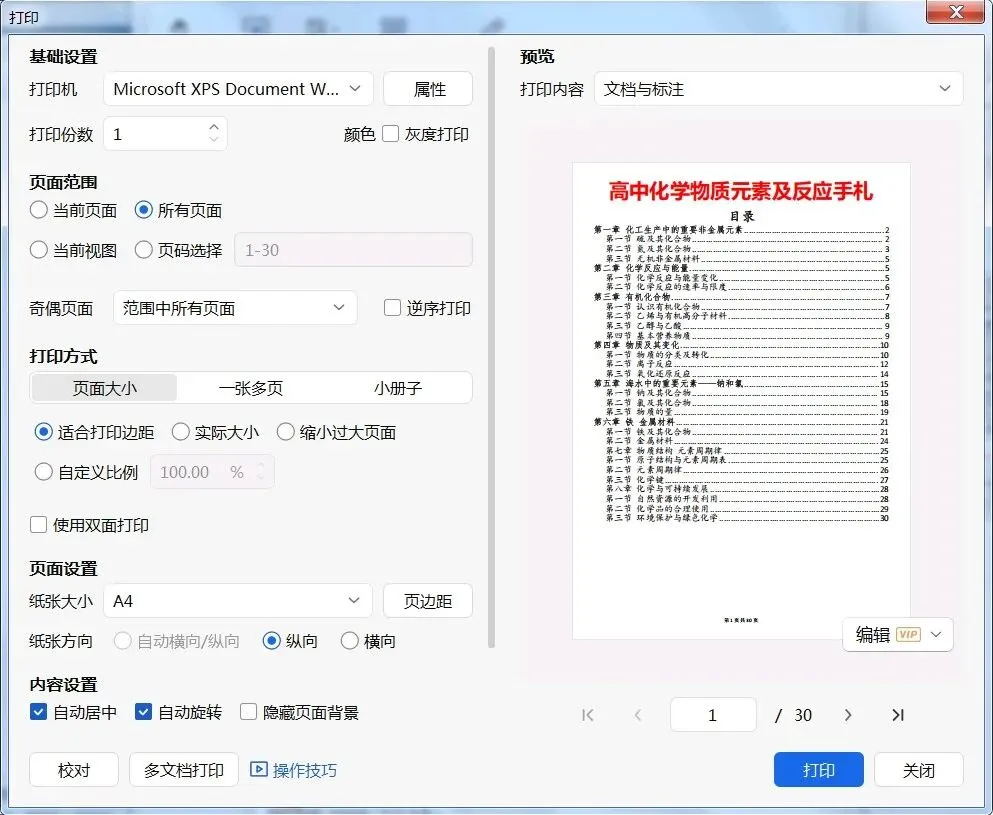
Task: Select 缩小过大页面 radio option
Action: point(286,432)
